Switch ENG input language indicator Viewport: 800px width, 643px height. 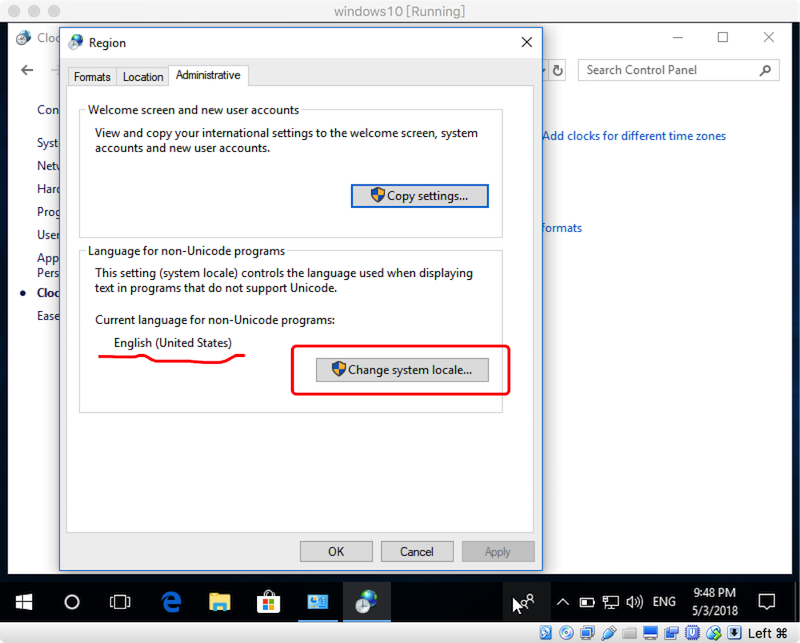tap(664, 602)
